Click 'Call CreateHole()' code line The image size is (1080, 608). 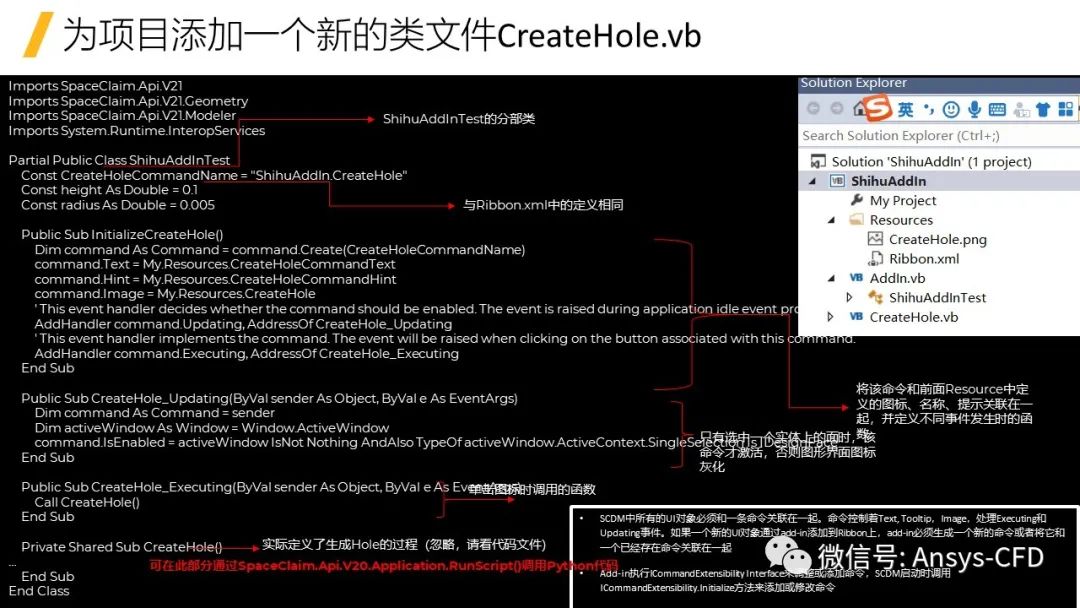pos(87,502)
